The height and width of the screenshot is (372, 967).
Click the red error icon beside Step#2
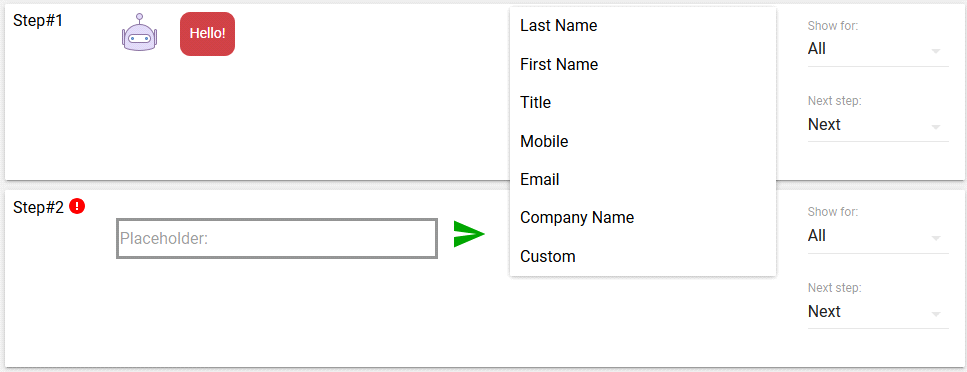point(77,206)
